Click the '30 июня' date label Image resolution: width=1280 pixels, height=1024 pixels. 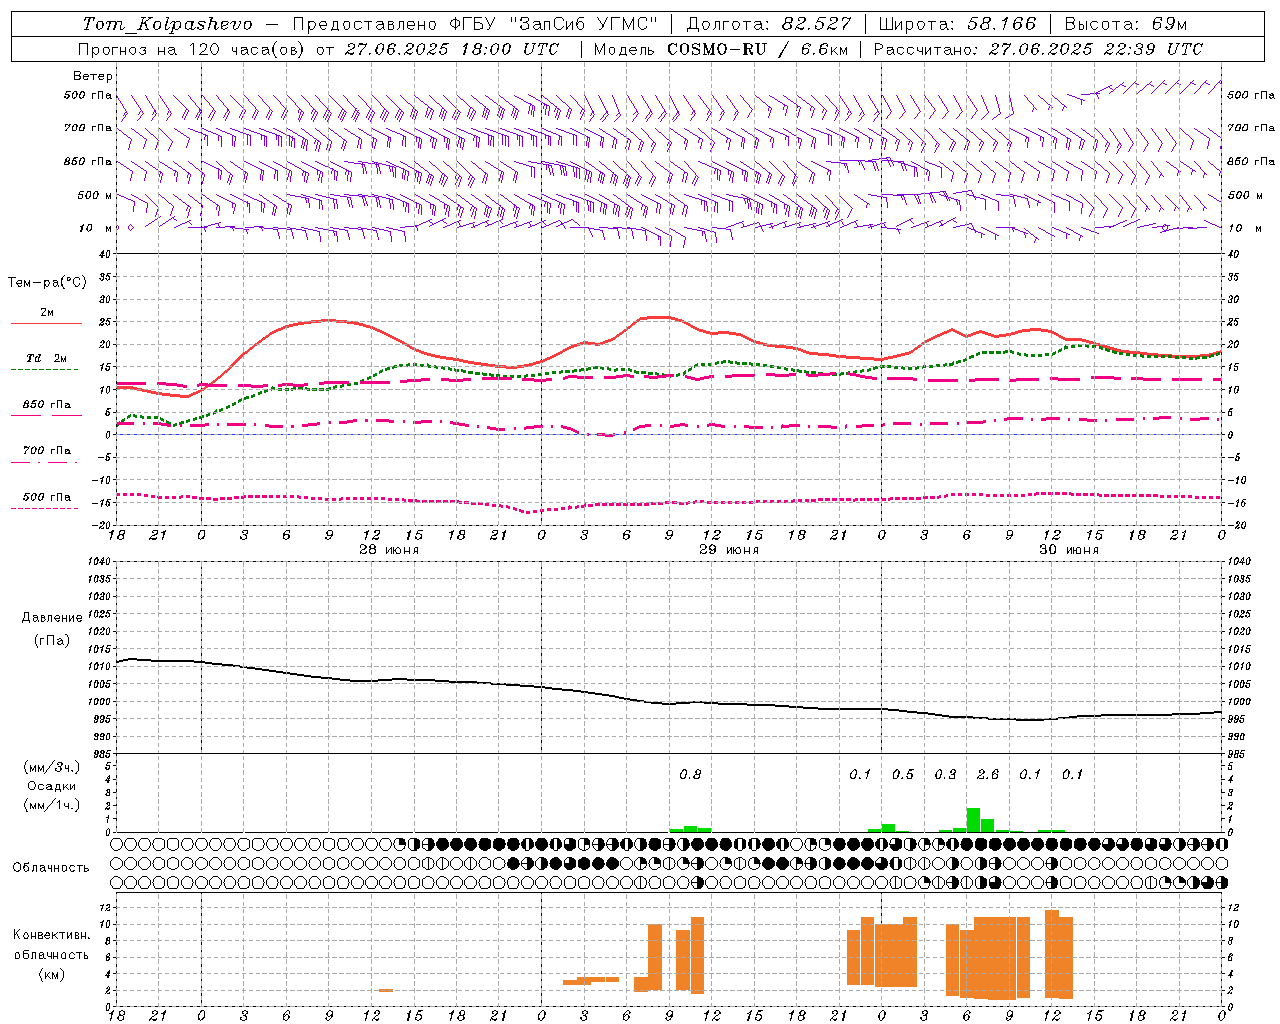click(x=1068, y=550)
